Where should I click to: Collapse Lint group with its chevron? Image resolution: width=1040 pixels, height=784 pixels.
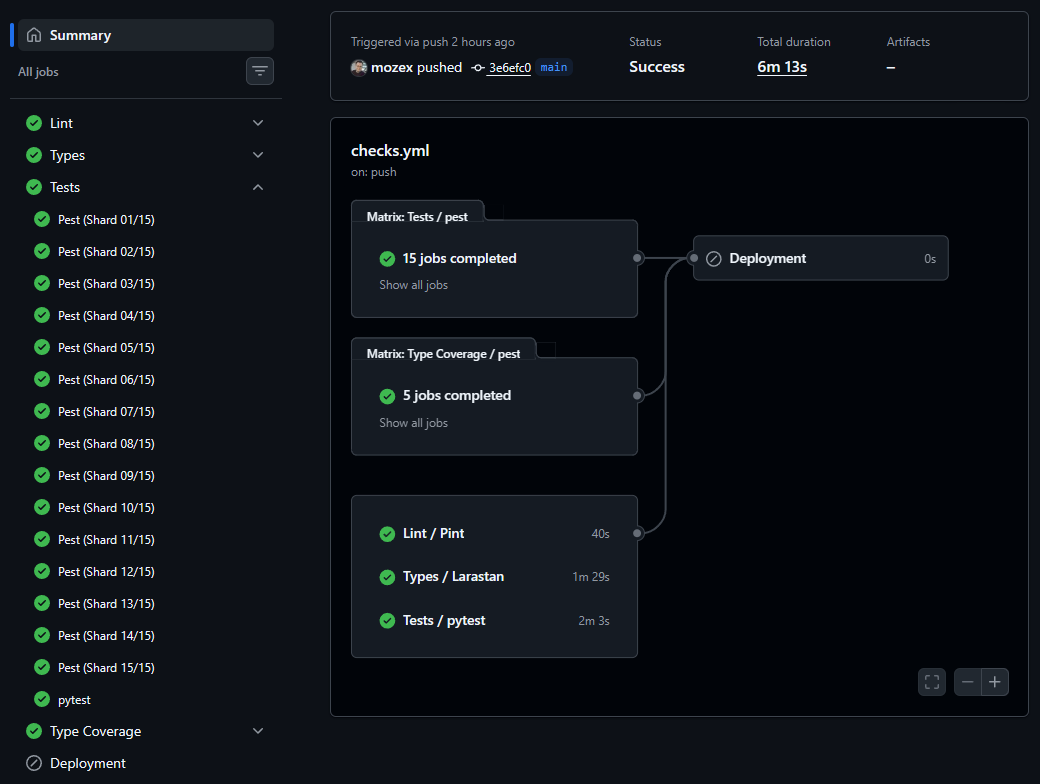pyautogui.click(x=258, y=123)
